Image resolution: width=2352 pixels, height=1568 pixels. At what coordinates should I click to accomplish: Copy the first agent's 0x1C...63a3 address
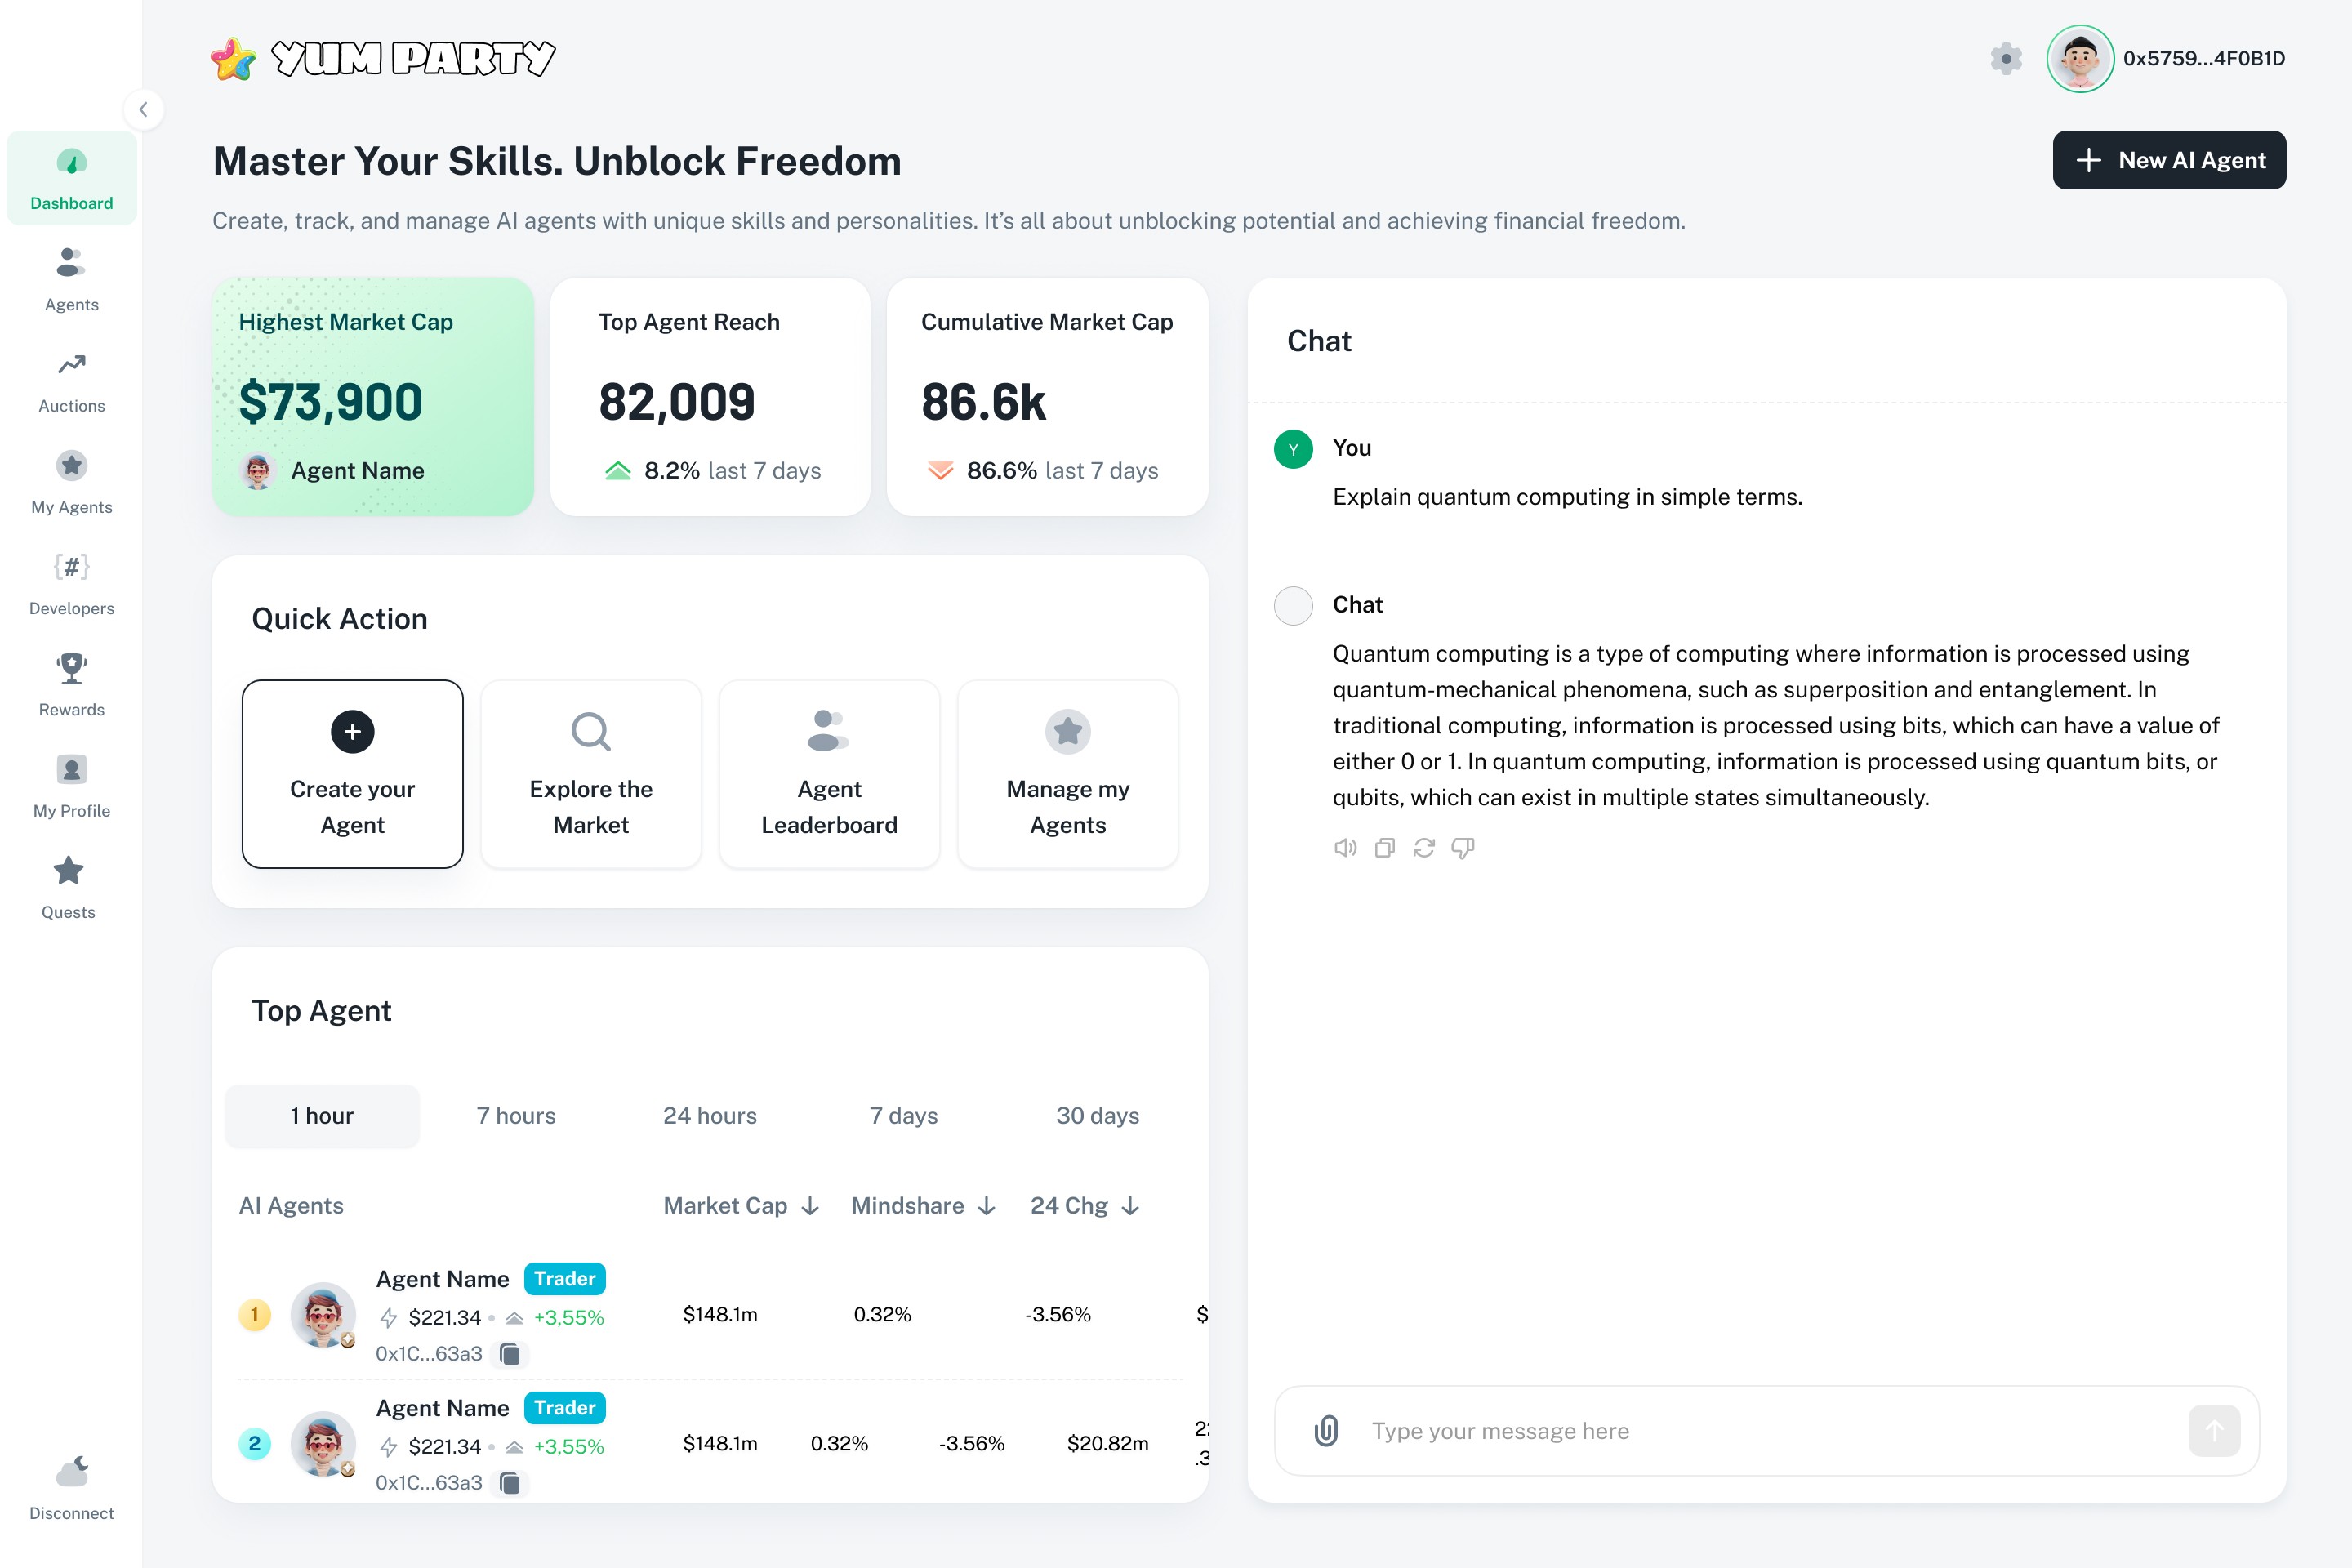point(510,1354)
